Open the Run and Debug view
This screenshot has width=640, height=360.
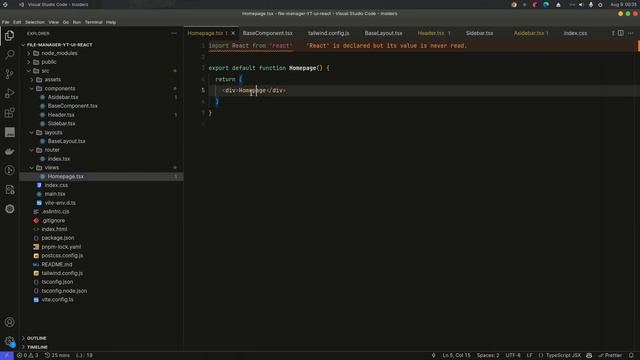pos(9,93)
